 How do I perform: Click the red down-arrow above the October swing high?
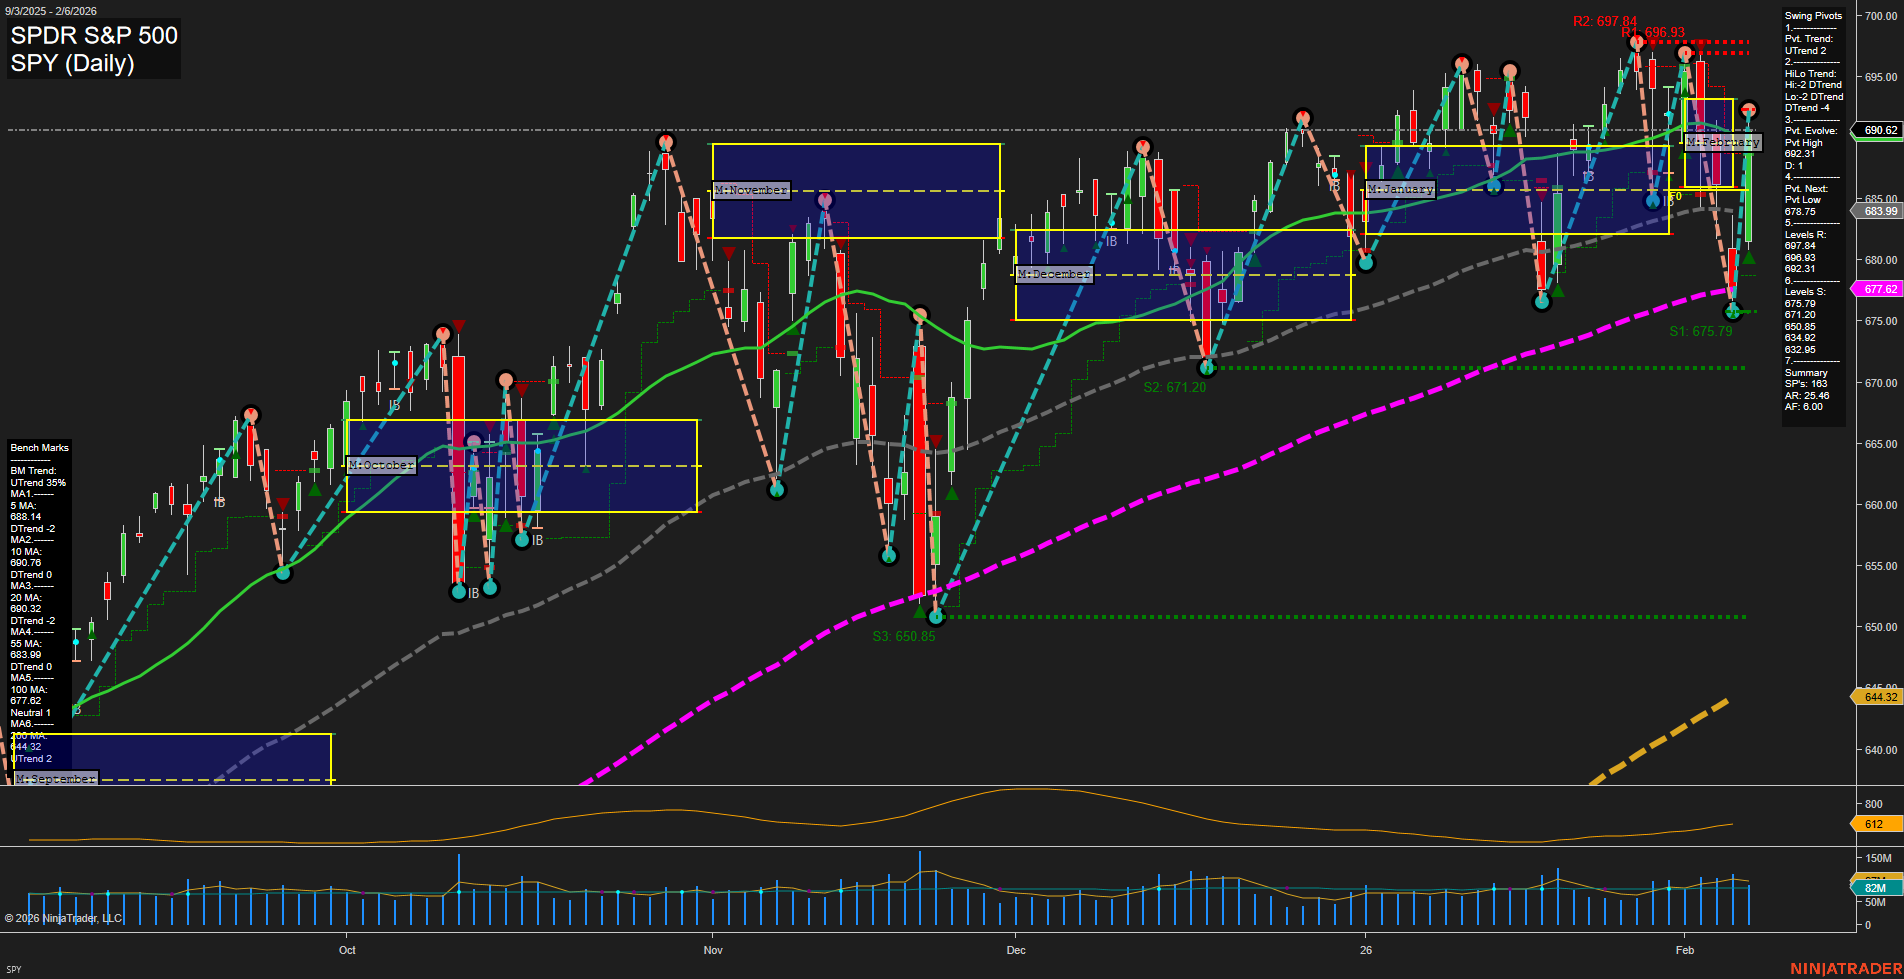458,324
